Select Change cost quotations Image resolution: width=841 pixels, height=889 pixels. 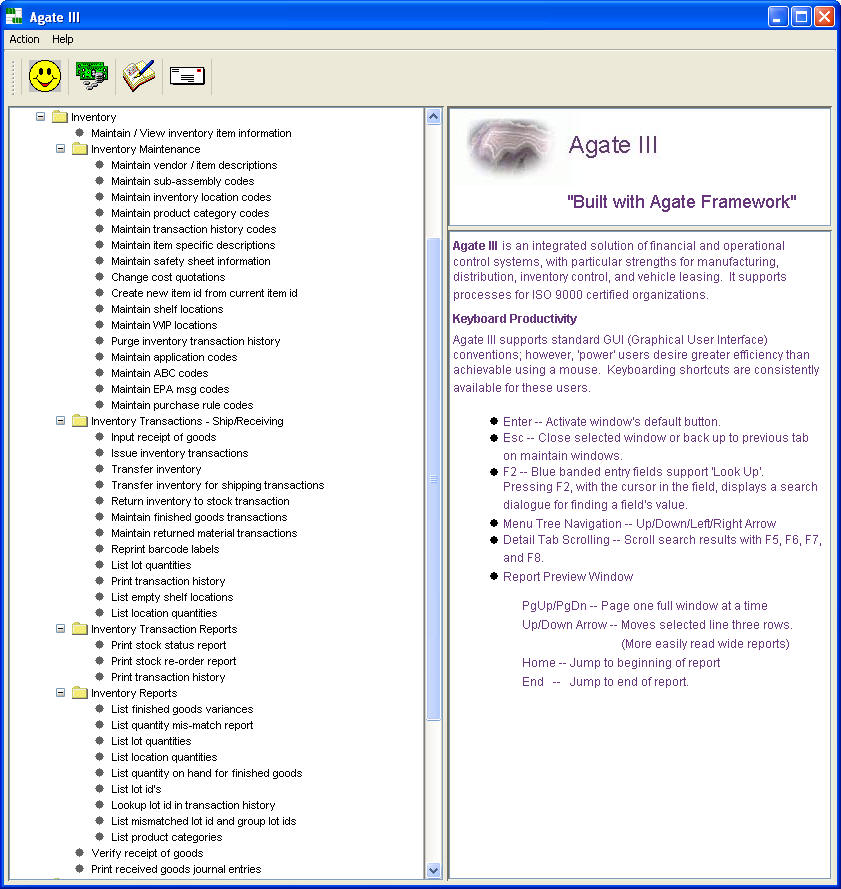pos(168,277)
